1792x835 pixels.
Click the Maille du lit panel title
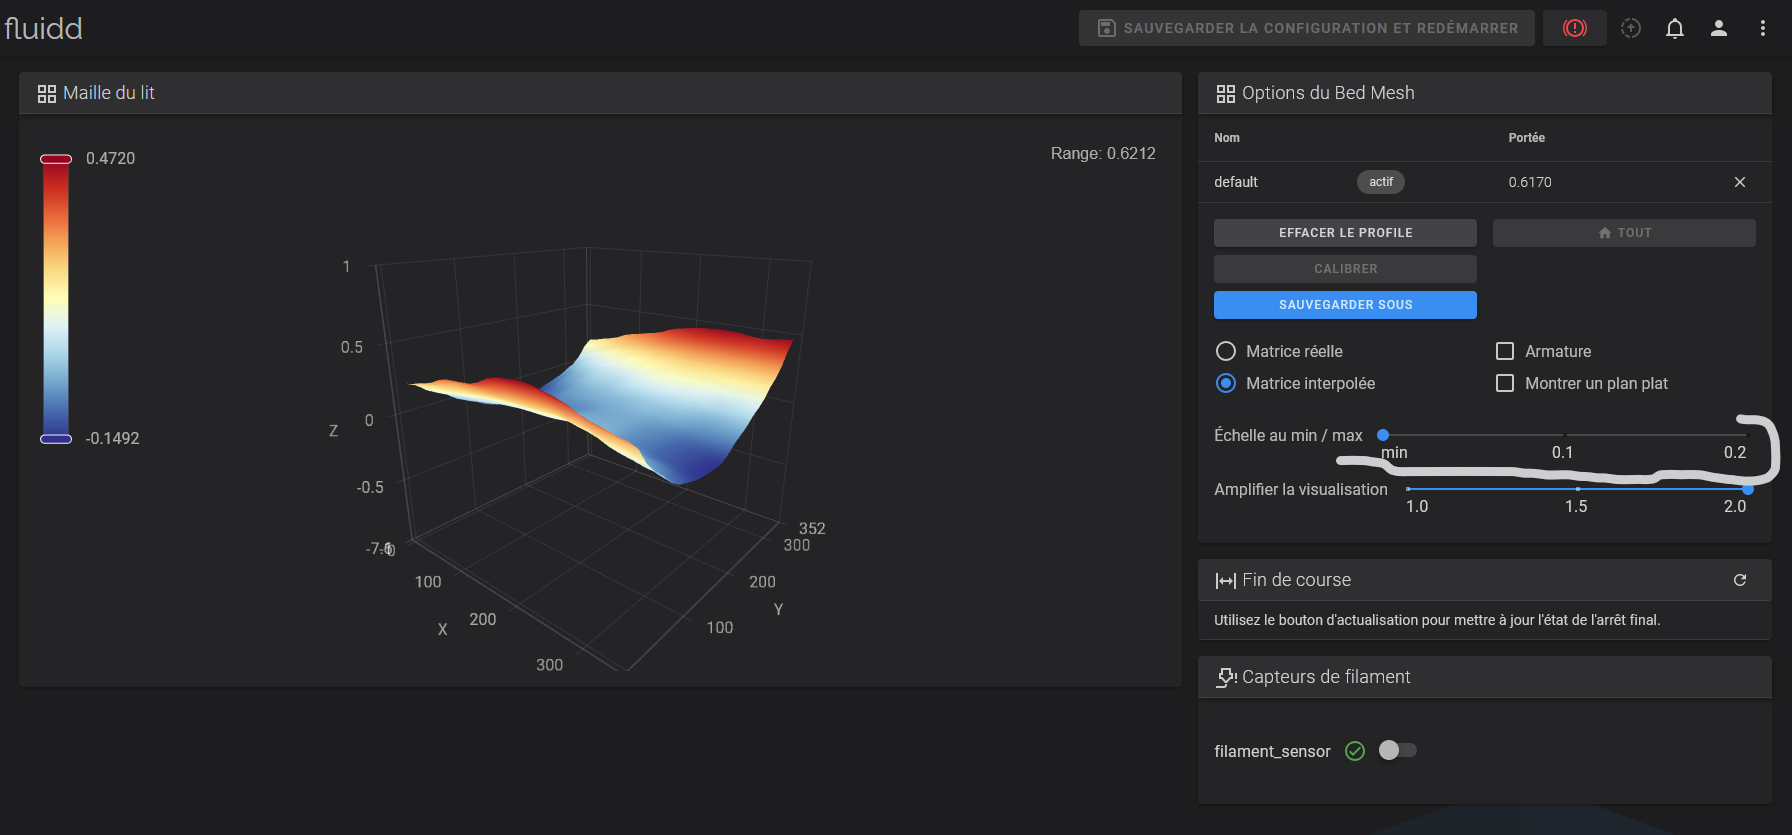[109, 93]
